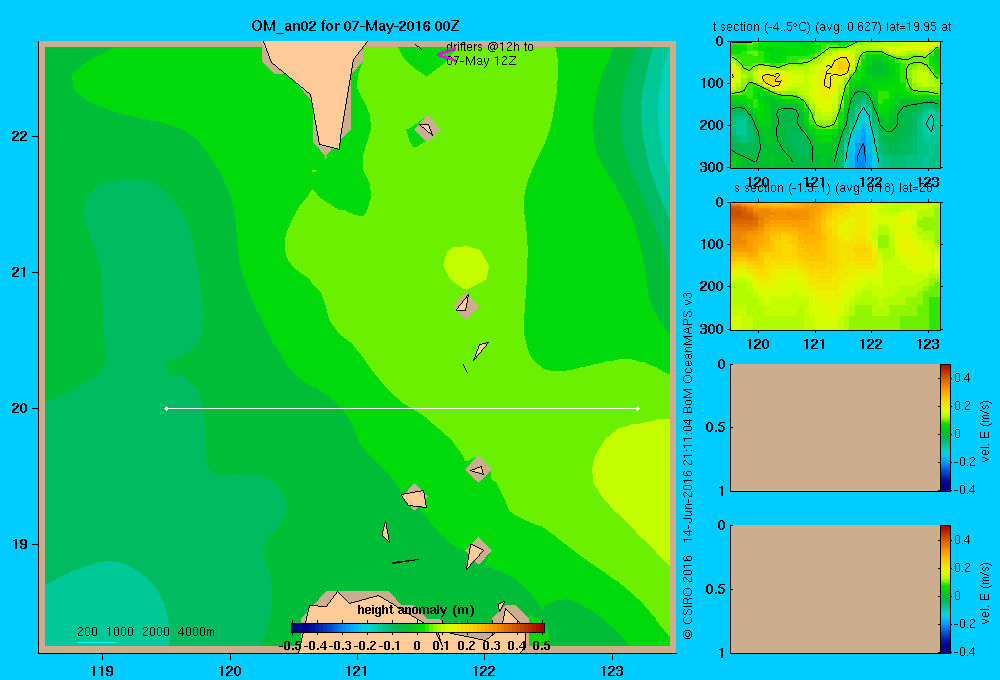Click the '200' depth contour legend entry

[87, 632]
